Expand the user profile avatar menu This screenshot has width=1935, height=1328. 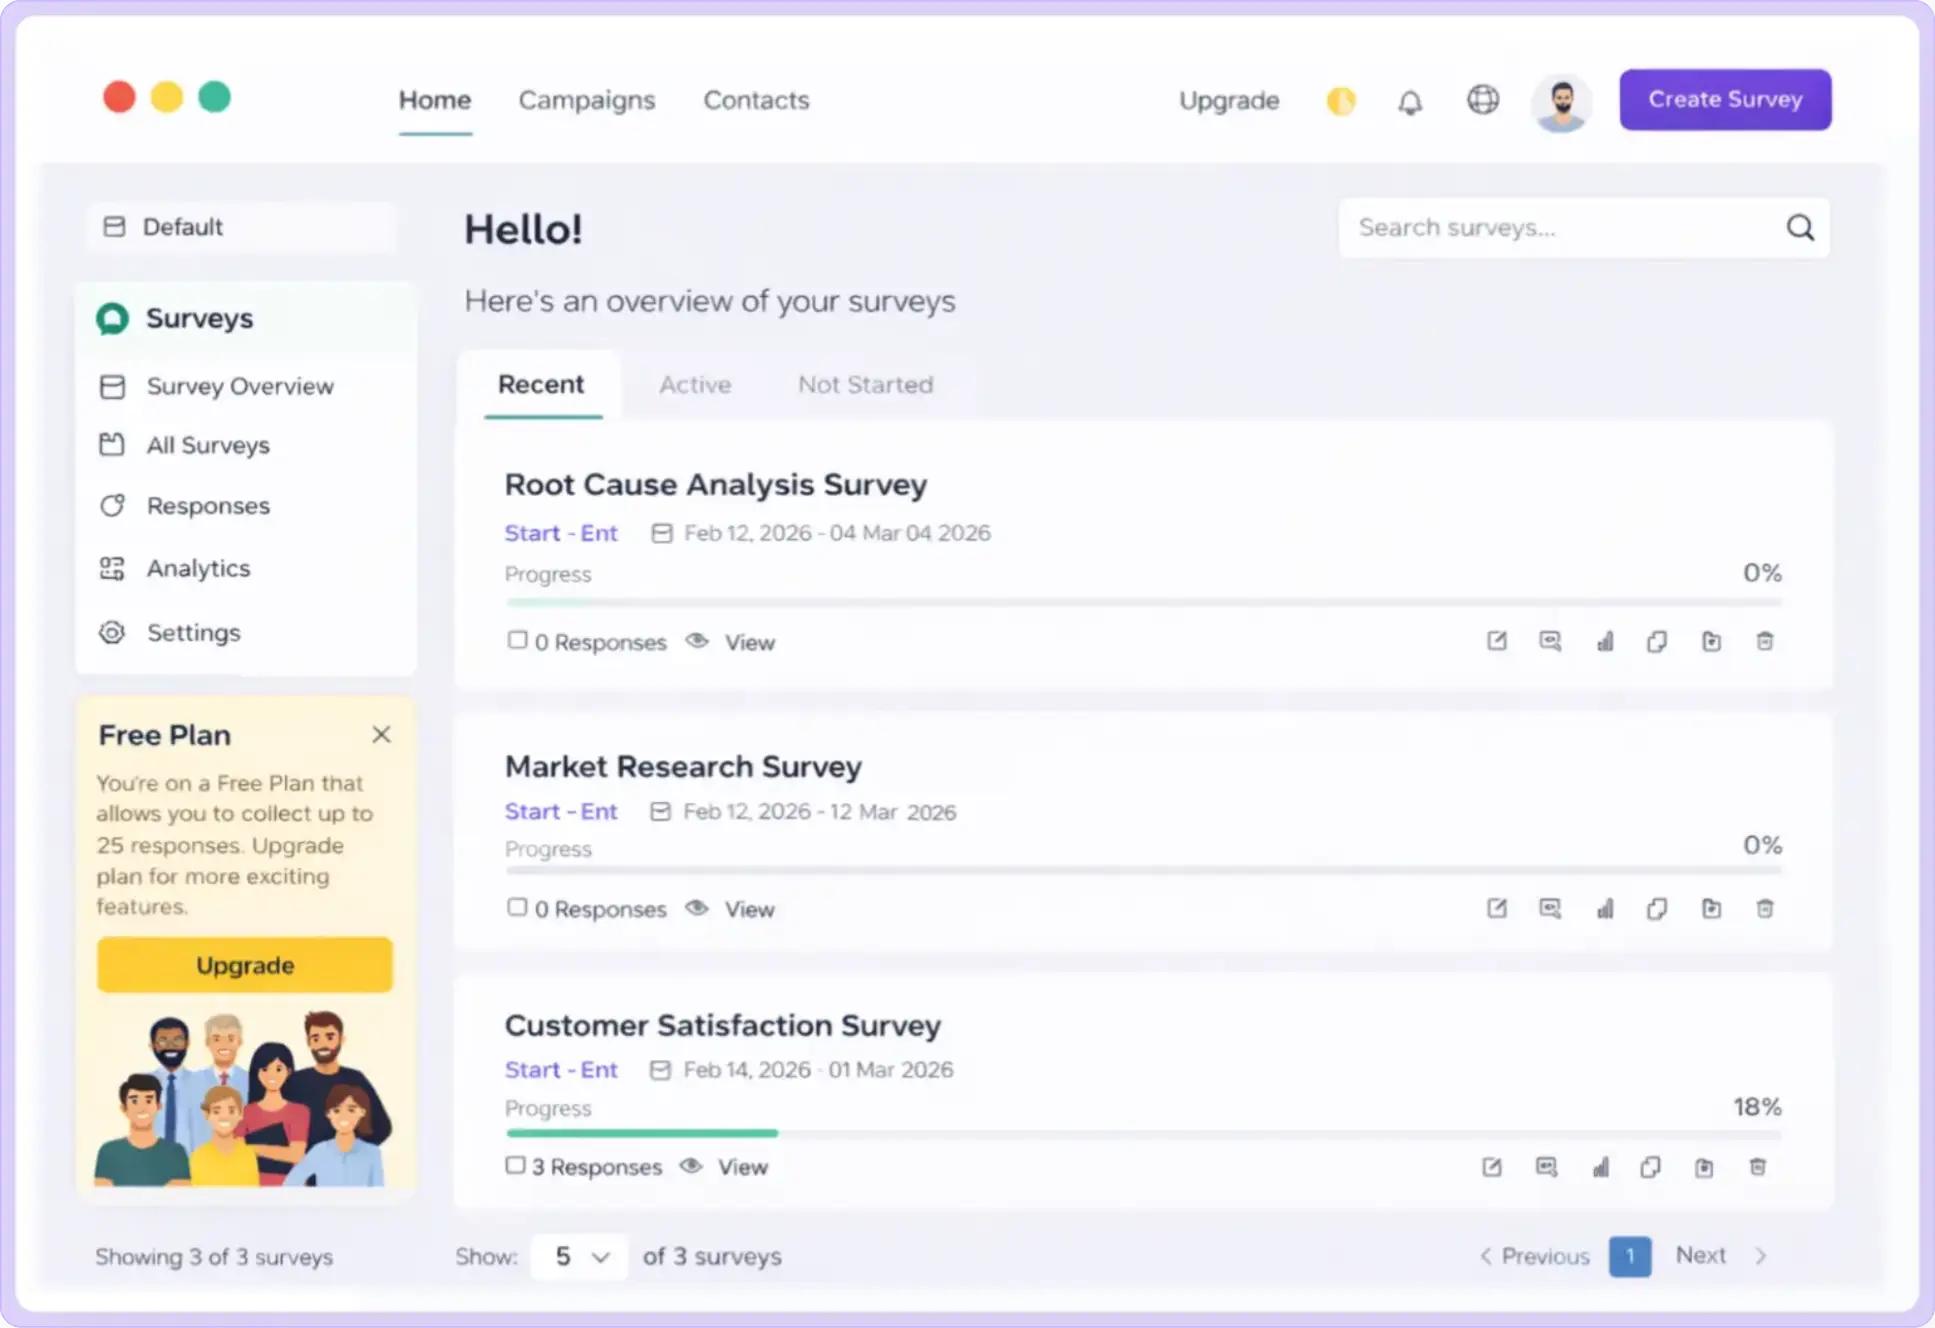click(x=1561, y=101)
